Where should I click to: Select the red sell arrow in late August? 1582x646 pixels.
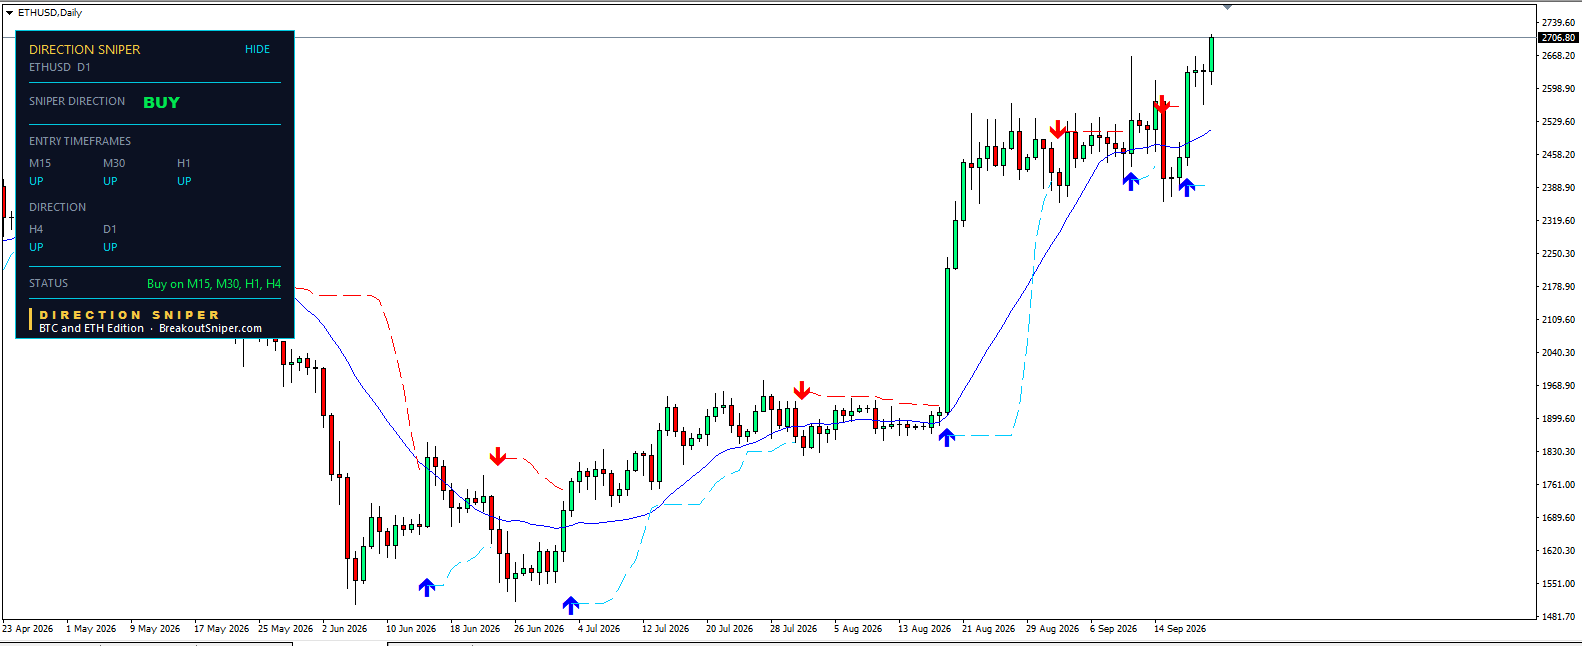tap(1058, 129)
